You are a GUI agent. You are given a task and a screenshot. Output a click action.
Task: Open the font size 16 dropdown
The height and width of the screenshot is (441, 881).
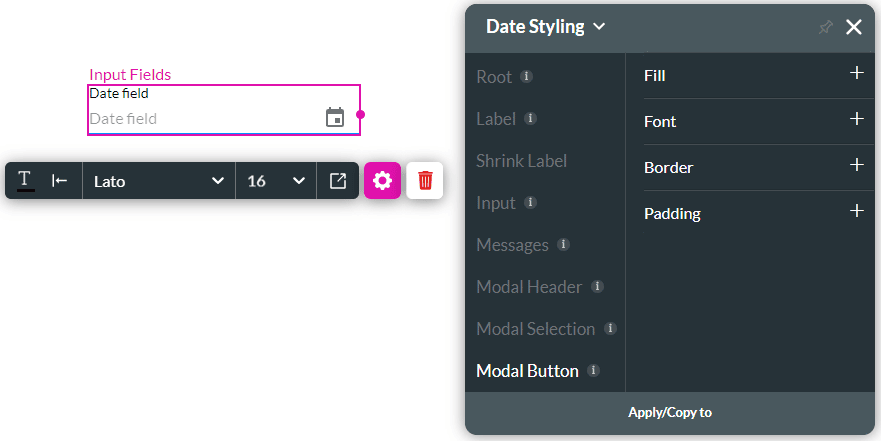276,181
